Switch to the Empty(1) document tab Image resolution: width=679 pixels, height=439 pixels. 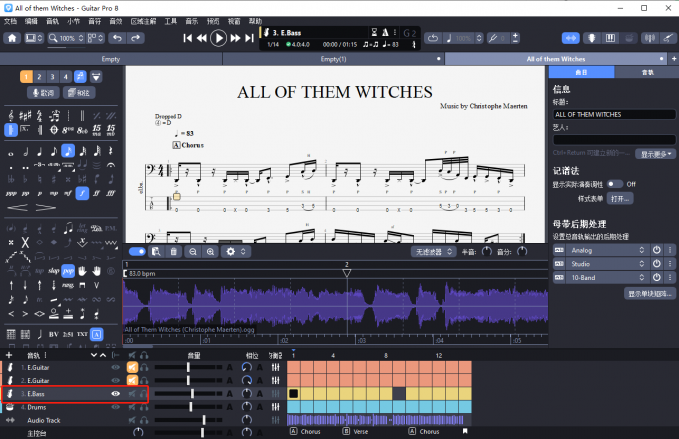coord(333,59)
